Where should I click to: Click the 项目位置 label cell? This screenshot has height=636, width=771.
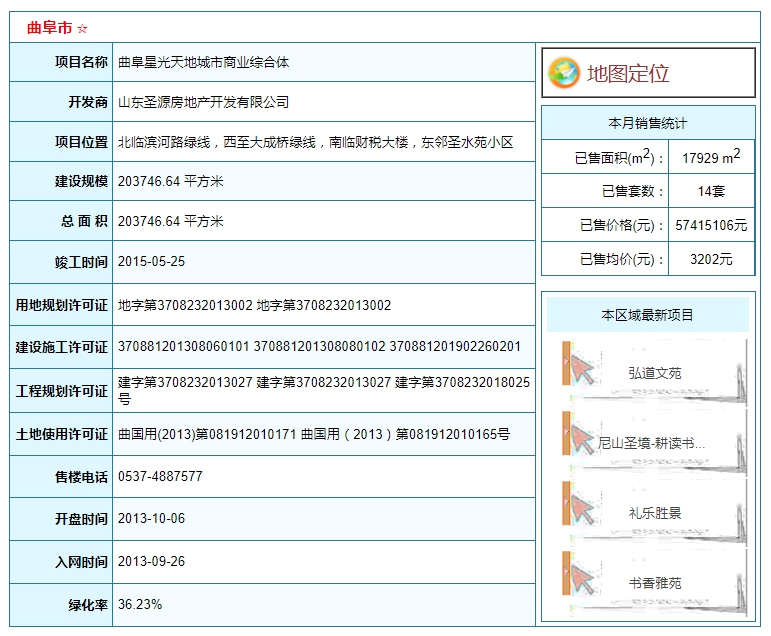[x=61, y=142]
